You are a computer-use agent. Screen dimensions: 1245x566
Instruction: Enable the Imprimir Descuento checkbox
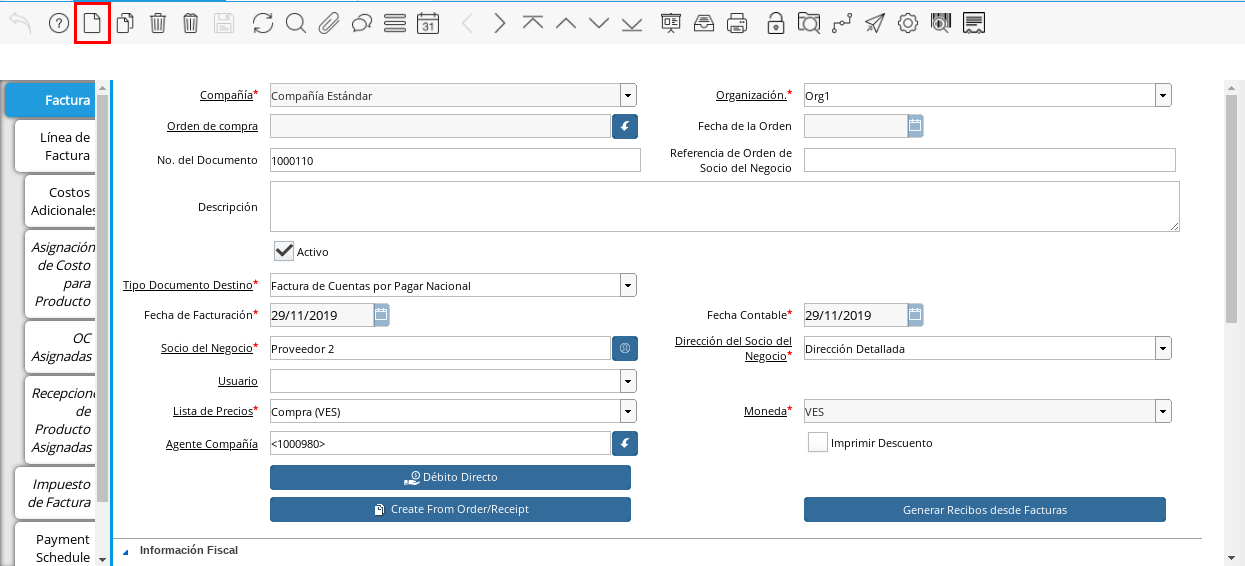[818, 442]
